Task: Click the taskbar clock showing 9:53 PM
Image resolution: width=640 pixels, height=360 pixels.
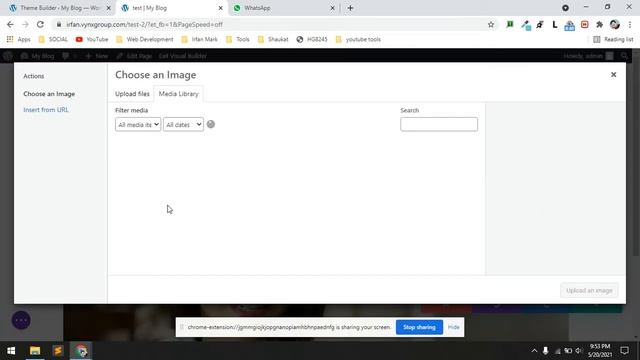Action: point(600,351)
